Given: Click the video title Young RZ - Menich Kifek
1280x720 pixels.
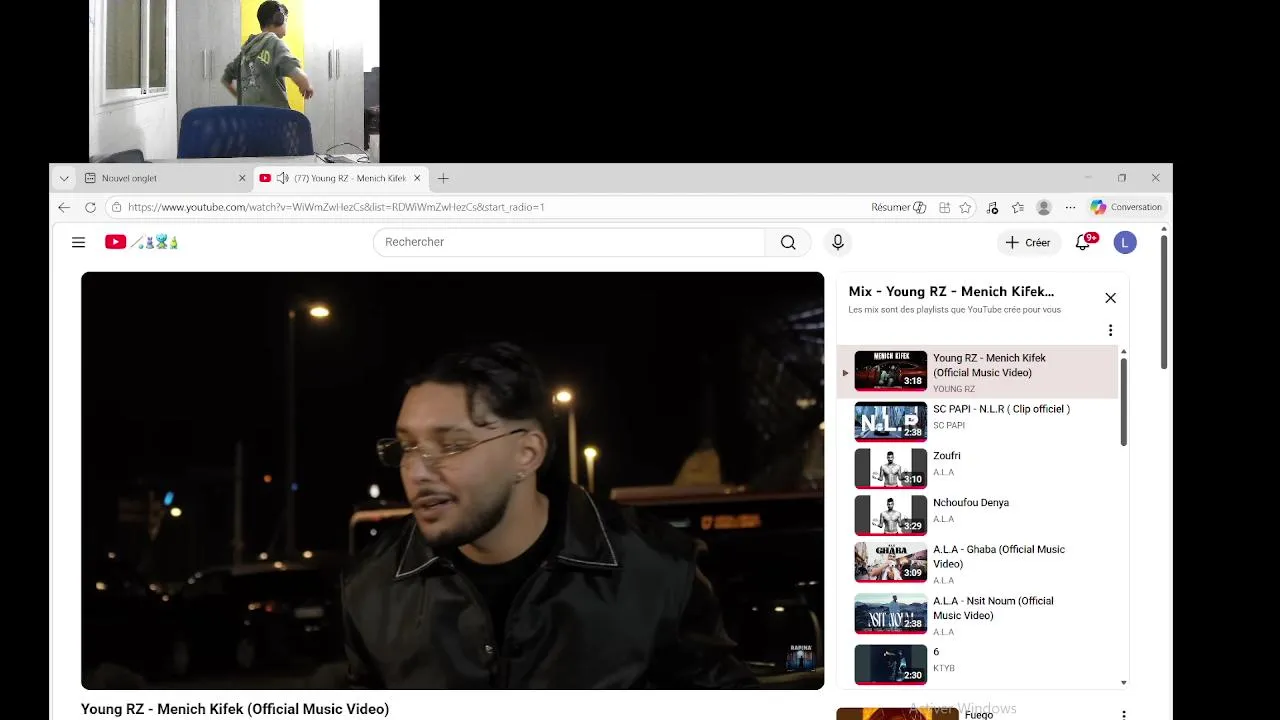Looking at the screenshot, I should pyautogui.click(x=235, y=709).
